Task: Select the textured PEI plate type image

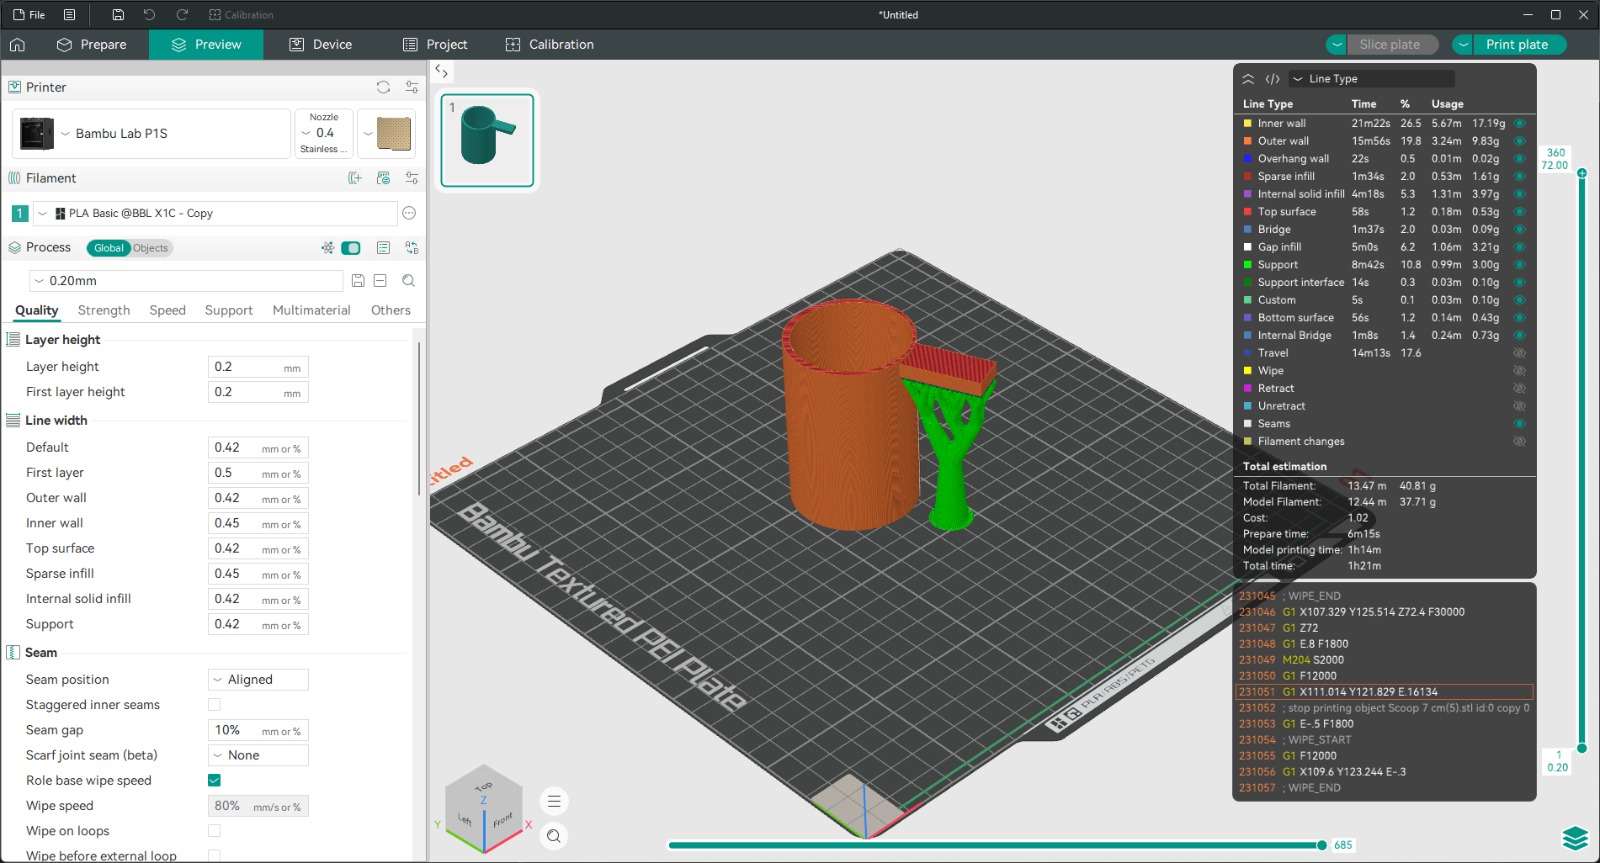Action: (x=394, y=134)
